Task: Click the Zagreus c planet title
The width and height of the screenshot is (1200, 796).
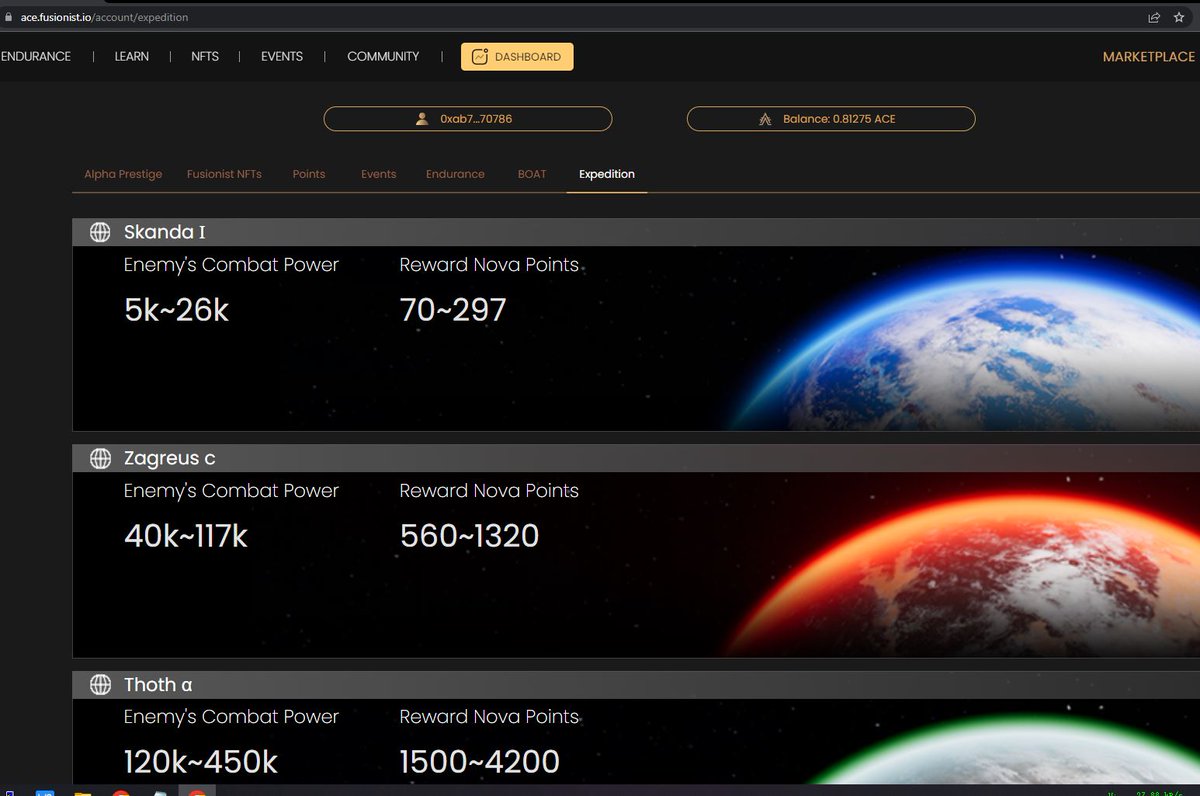Action: pos(169,458)
